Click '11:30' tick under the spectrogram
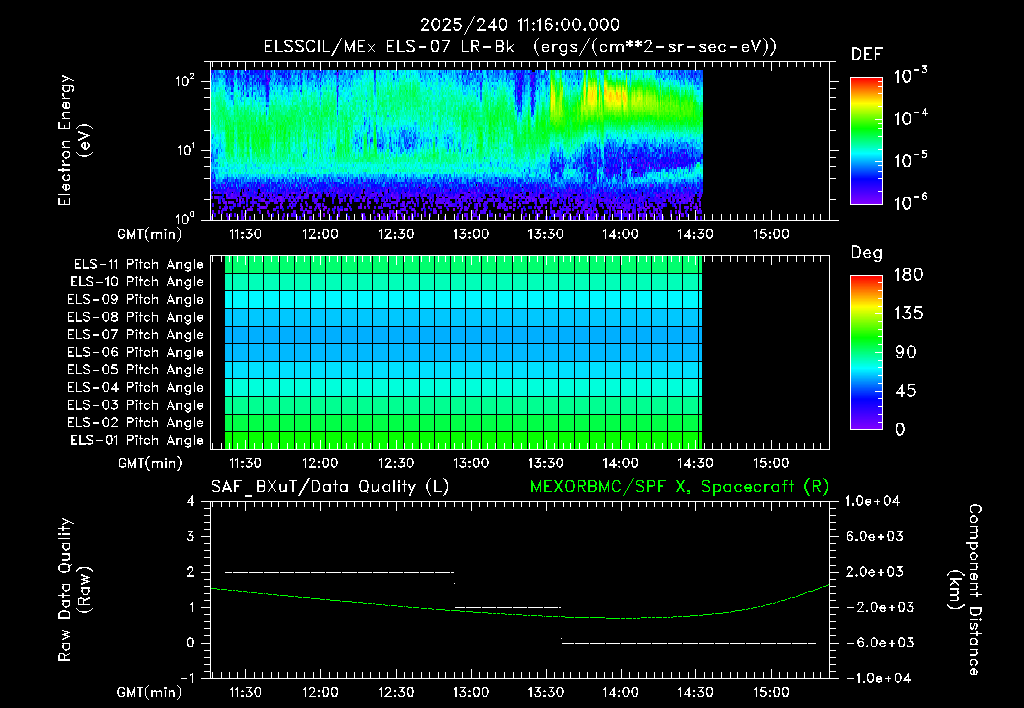Image resolution: width=1024 pixels, height=708 pixels. 245,234
